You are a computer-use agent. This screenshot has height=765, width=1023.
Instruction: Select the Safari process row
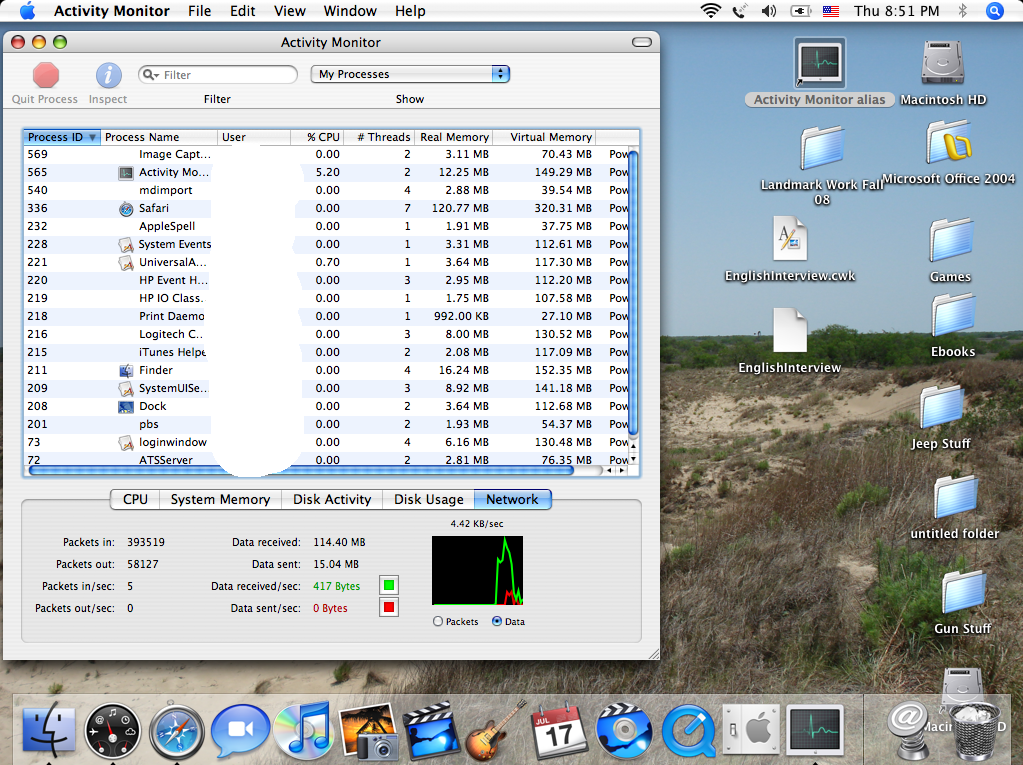tap(153, 208)
